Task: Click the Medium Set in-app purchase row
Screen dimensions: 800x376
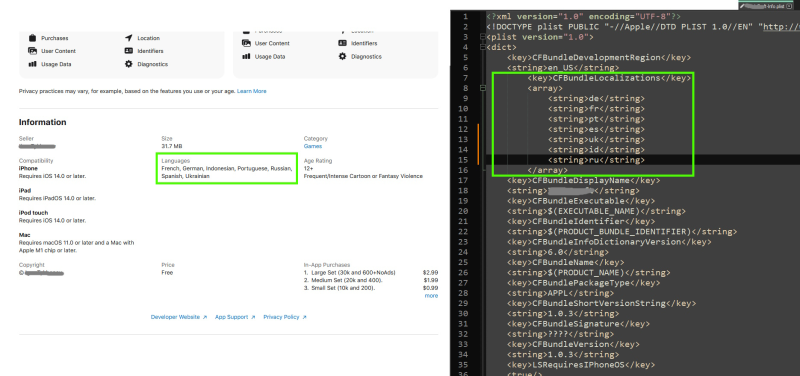Action: click(370, 281)
